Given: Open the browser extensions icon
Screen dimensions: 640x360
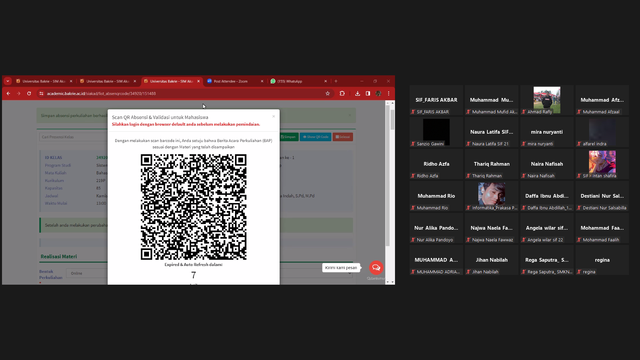Looking at the screenshot, I should click(x=342, y=93).
